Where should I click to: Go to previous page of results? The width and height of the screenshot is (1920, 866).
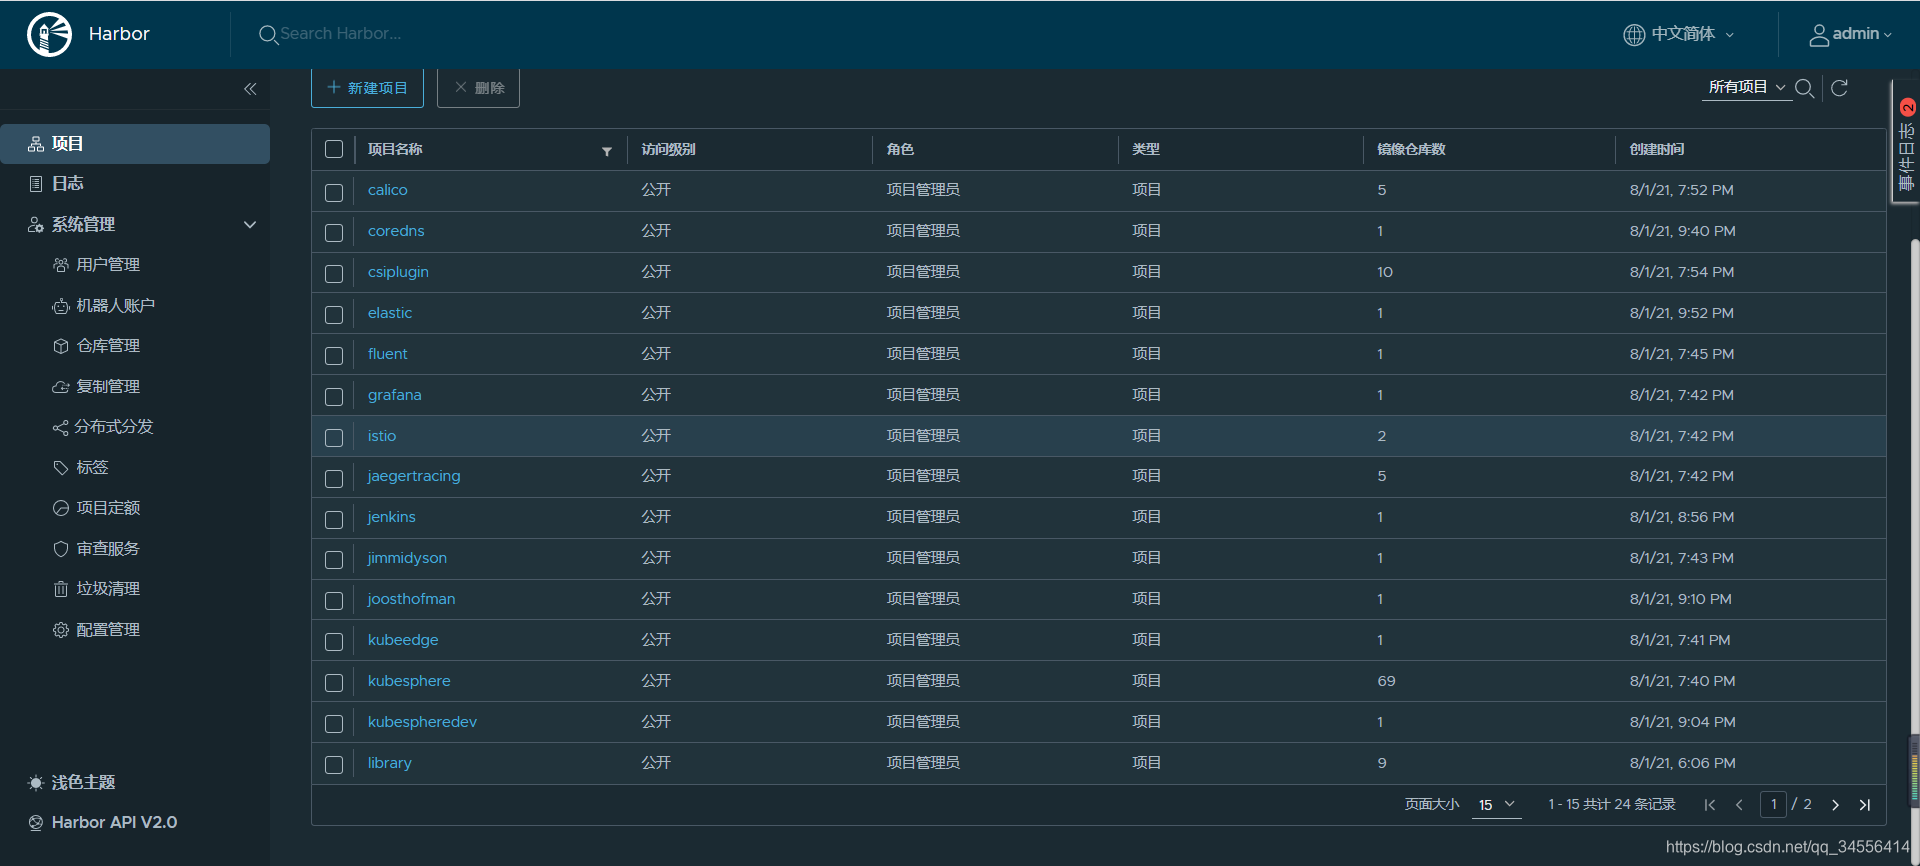tap(1739, 805)
